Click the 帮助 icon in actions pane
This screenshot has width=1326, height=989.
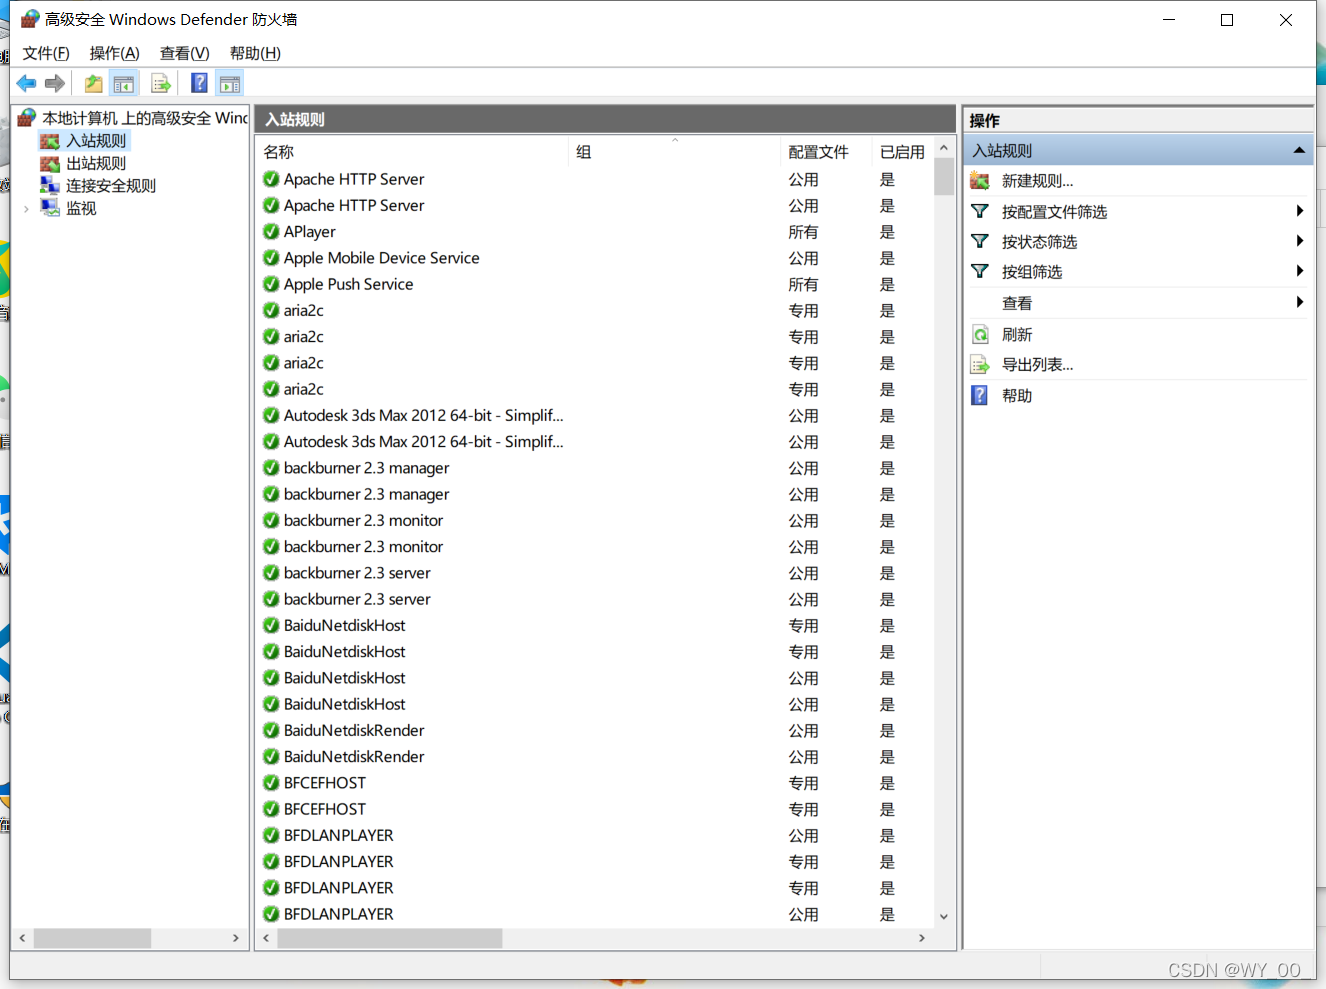click(980, 395)
